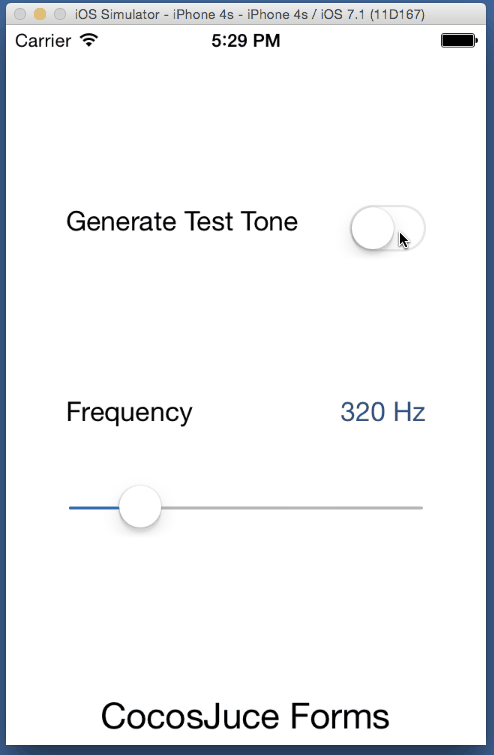This screenshot has height=755, width=494.
Task: Click the blue filled part of Frequency slider
Action: 94,508
